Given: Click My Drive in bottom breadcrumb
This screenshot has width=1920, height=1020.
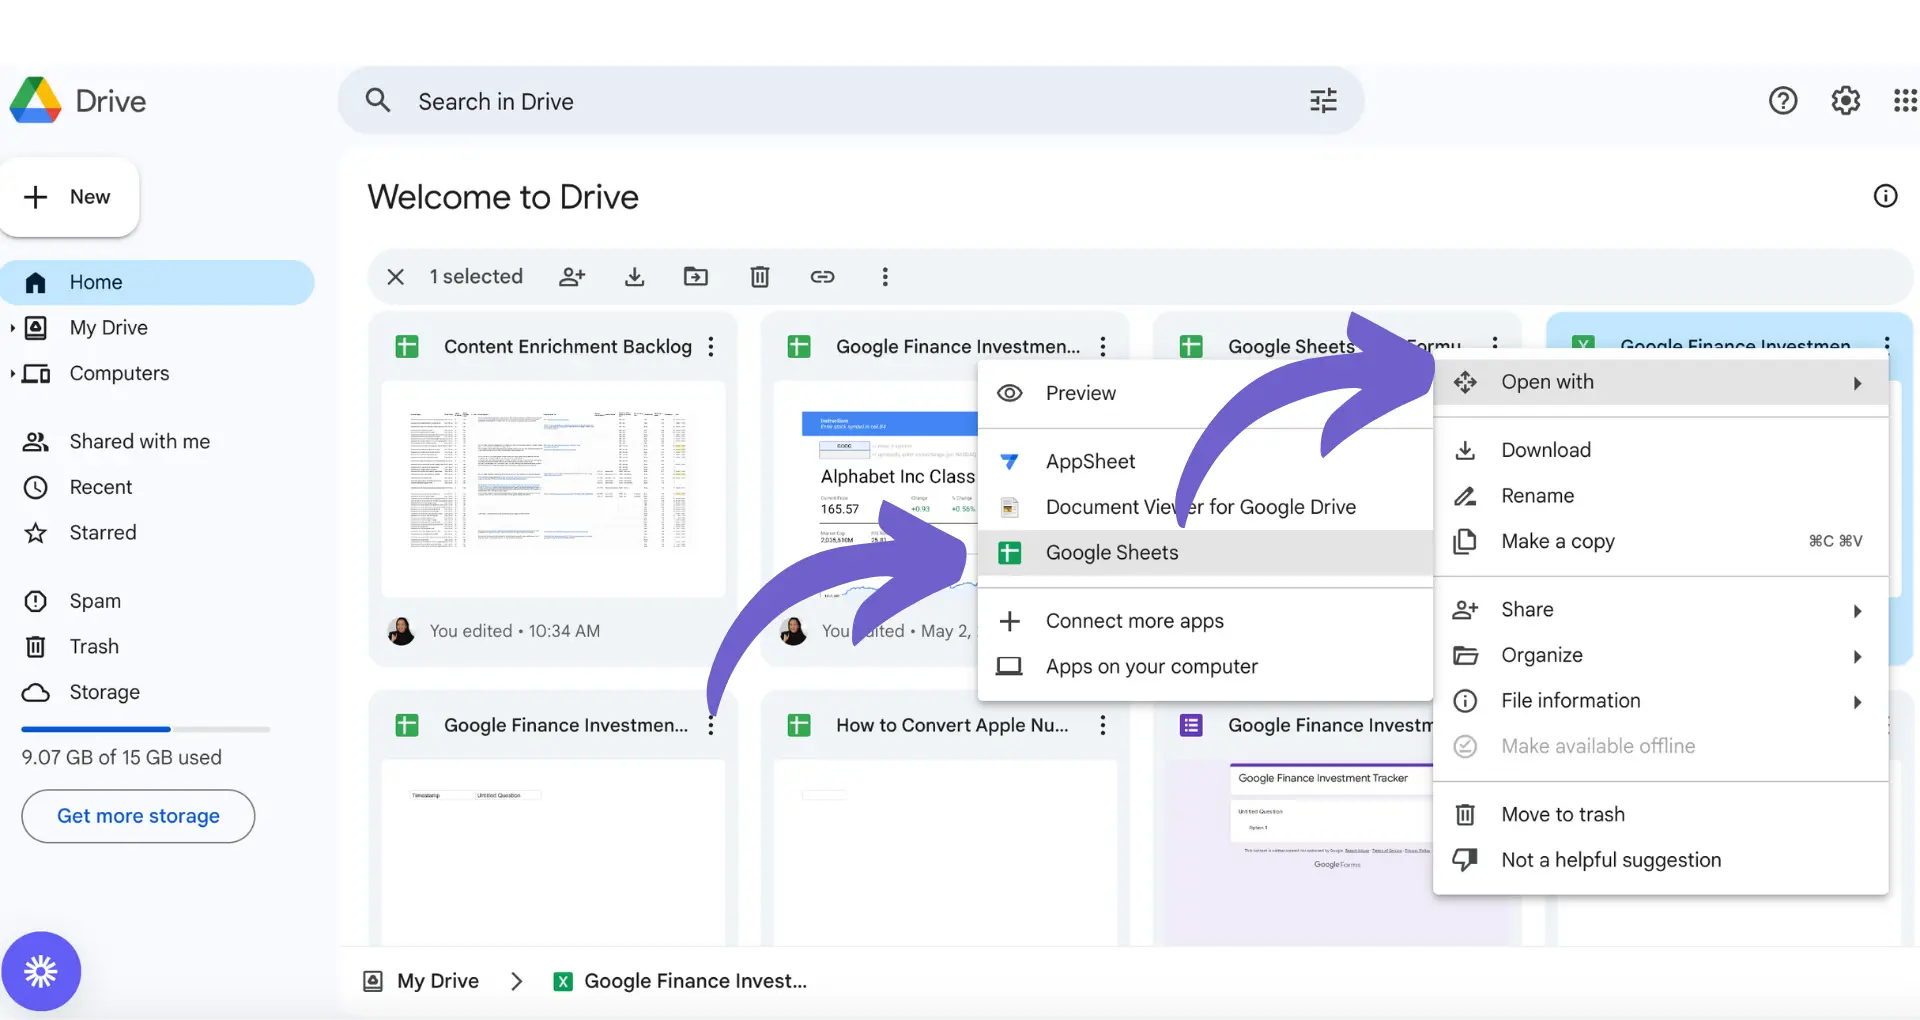Looking at the screenshot, I should pos(438,982).
